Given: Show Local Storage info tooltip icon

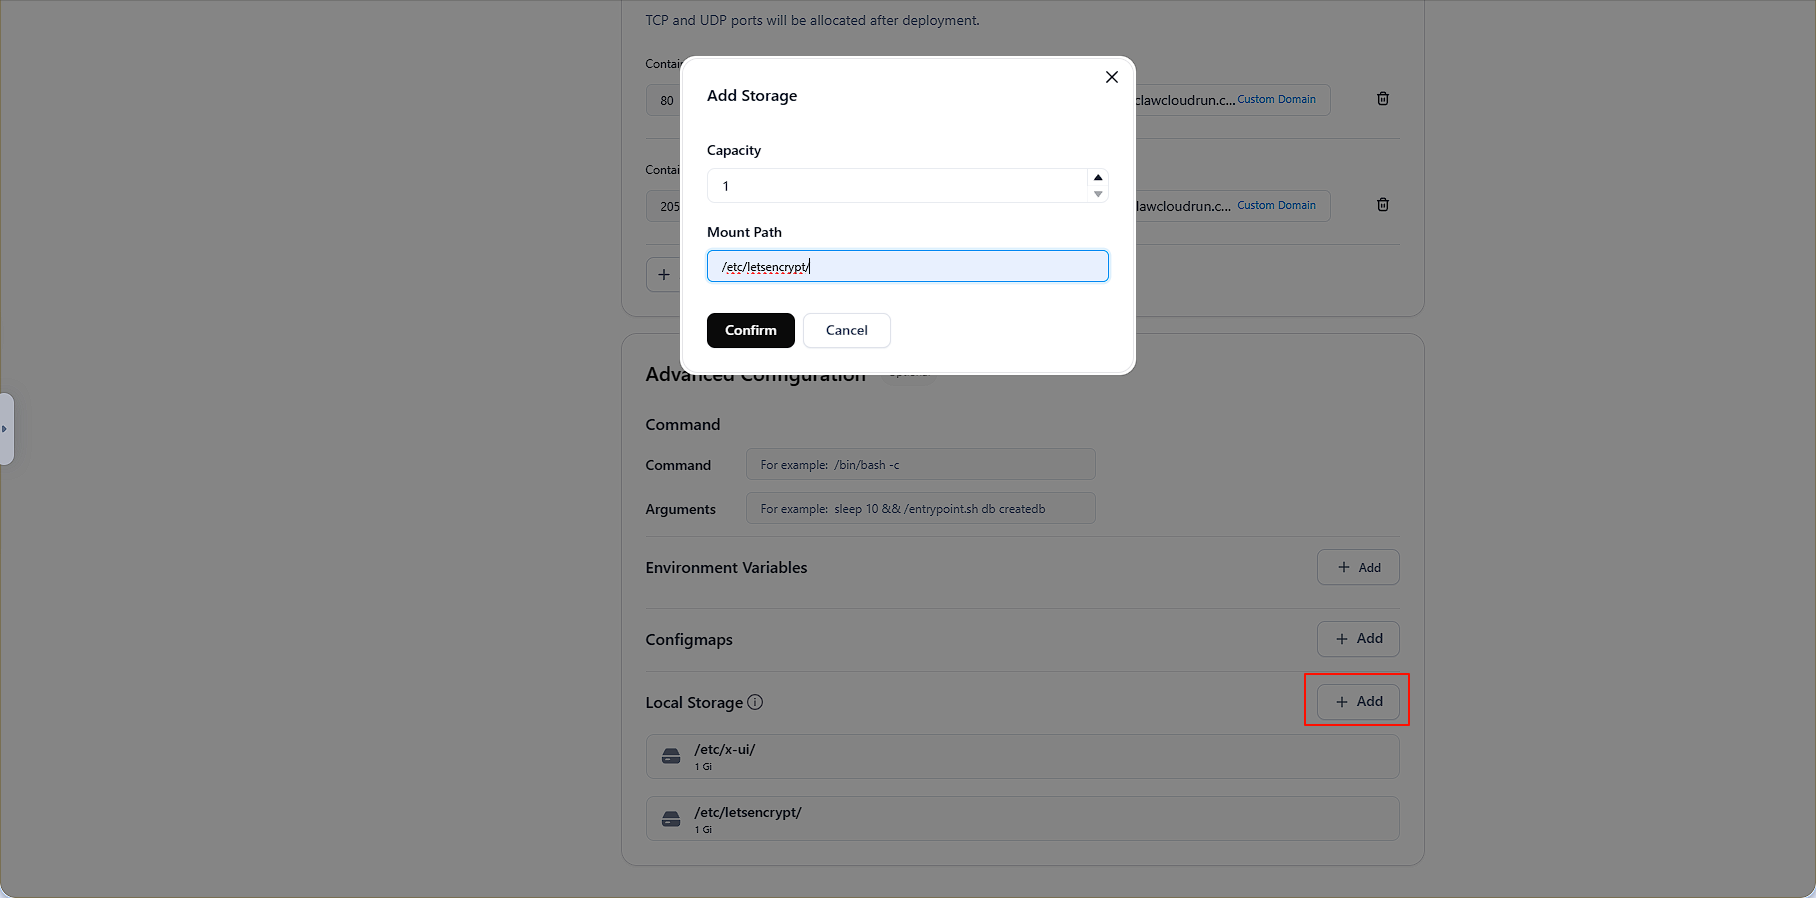Looking at the screenshot, I should coord(755,702).
